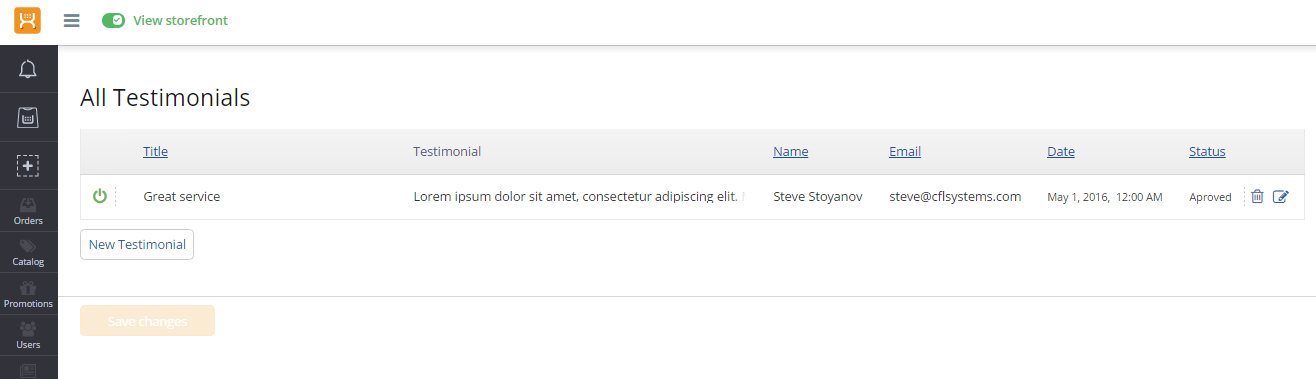
Task: Toggle the View storefront switch
Action: coord(113,21)
